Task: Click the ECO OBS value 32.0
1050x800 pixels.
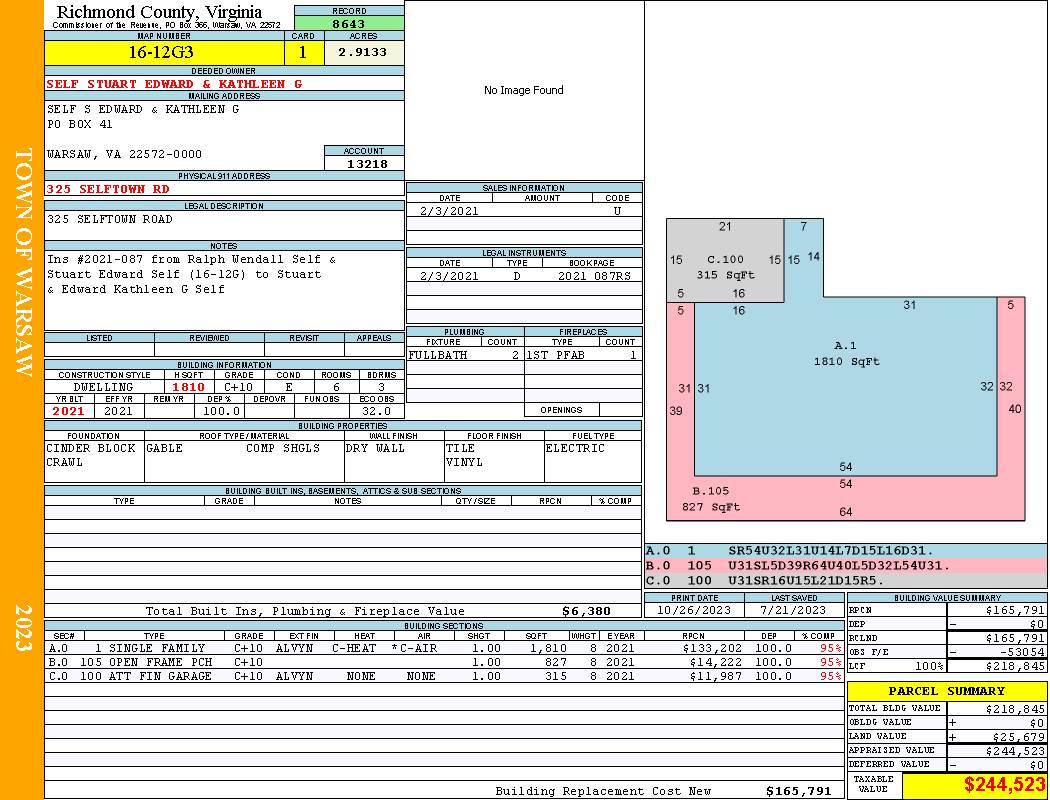Action: [x=376, y=411]
